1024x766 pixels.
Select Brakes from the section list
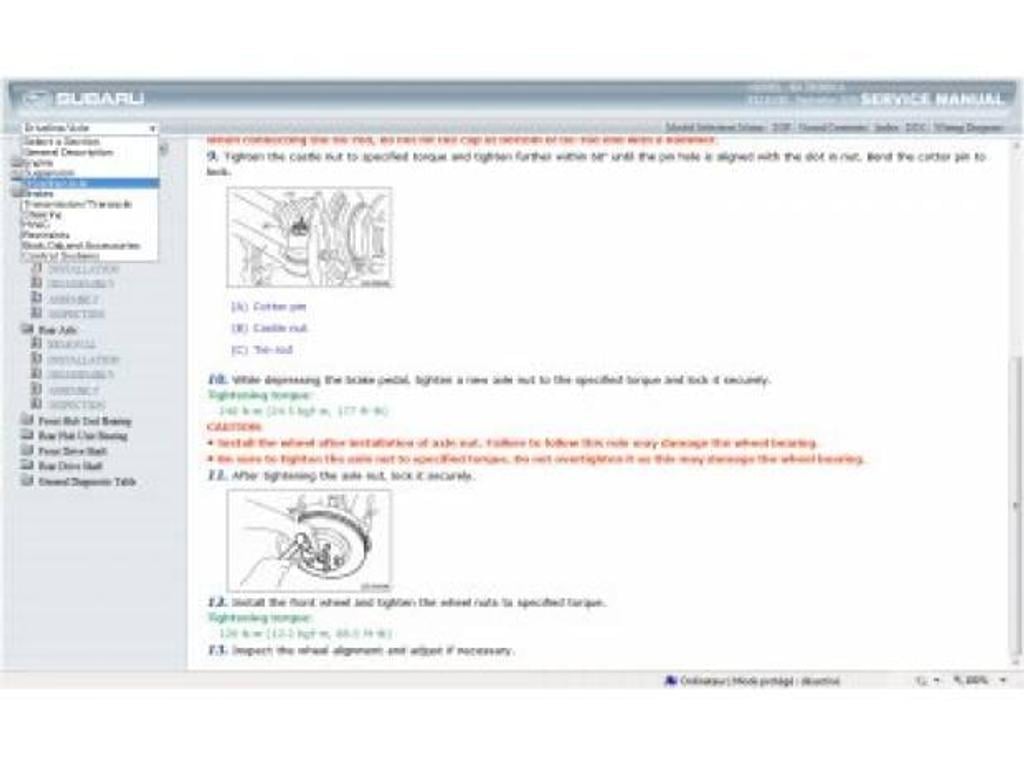click(x=40, y=194)
